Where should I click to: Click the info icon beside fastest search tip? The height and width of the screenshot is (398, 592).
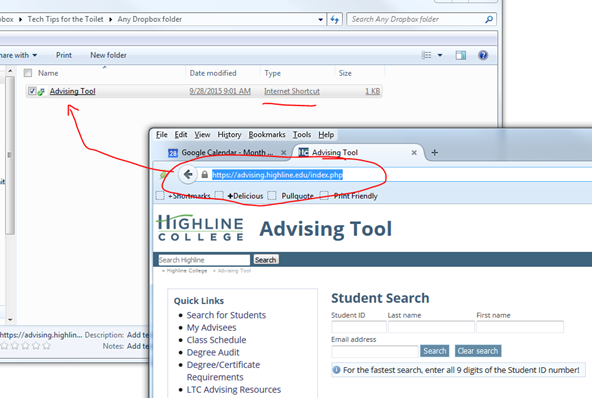336,370
